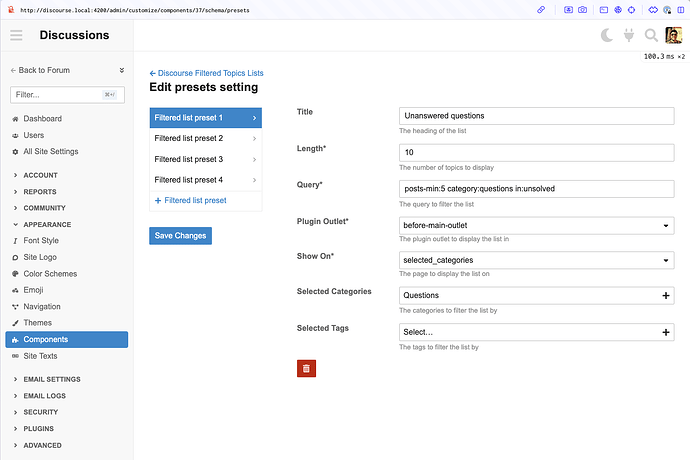
Task: Open Selected Categories selector
Action: pyautogui.click(x=536, y=295)
